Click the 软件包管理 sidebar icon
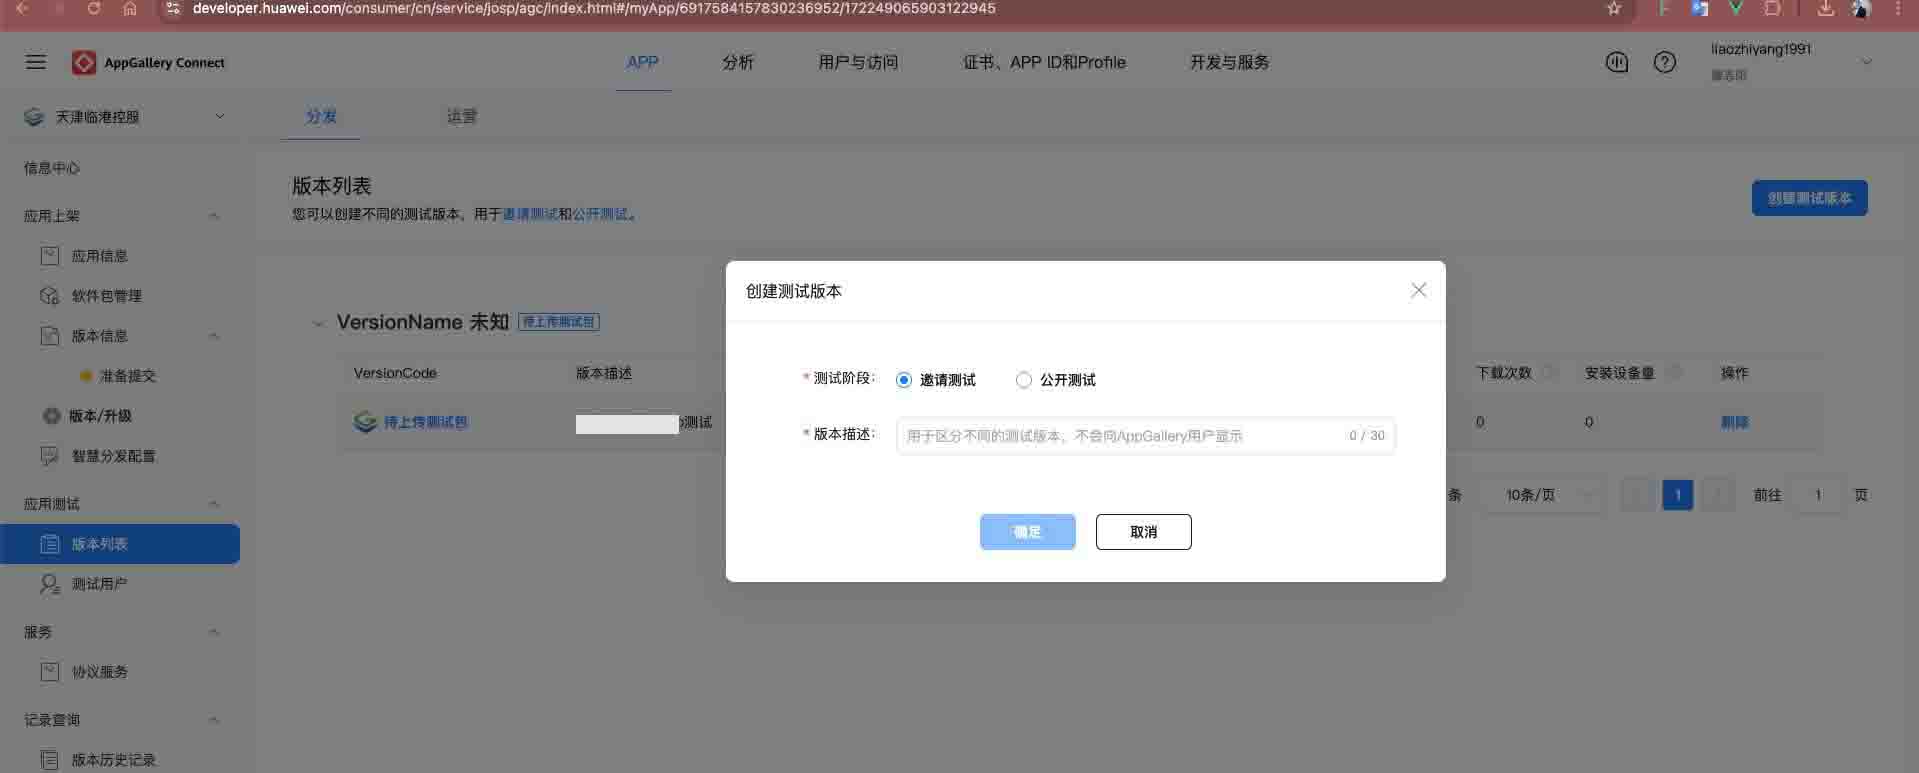Image resolution: width=1919 pixels, height=773 pixels. pyautogui.click(x=50, y=296)
